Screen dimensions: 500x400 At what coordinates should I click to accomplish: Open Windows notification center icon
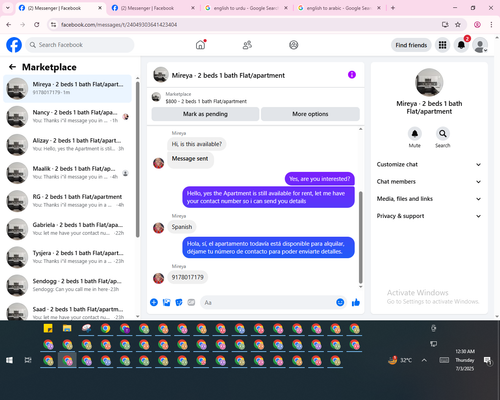click(488, 360)
